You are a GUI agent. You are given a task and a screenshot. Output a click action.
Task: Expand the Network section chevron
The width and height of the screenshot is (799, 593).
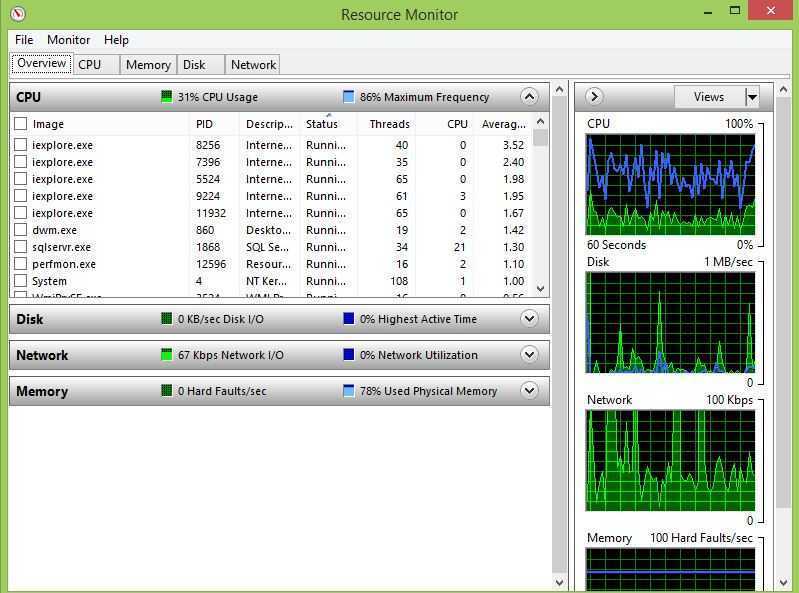coord(529,355)
